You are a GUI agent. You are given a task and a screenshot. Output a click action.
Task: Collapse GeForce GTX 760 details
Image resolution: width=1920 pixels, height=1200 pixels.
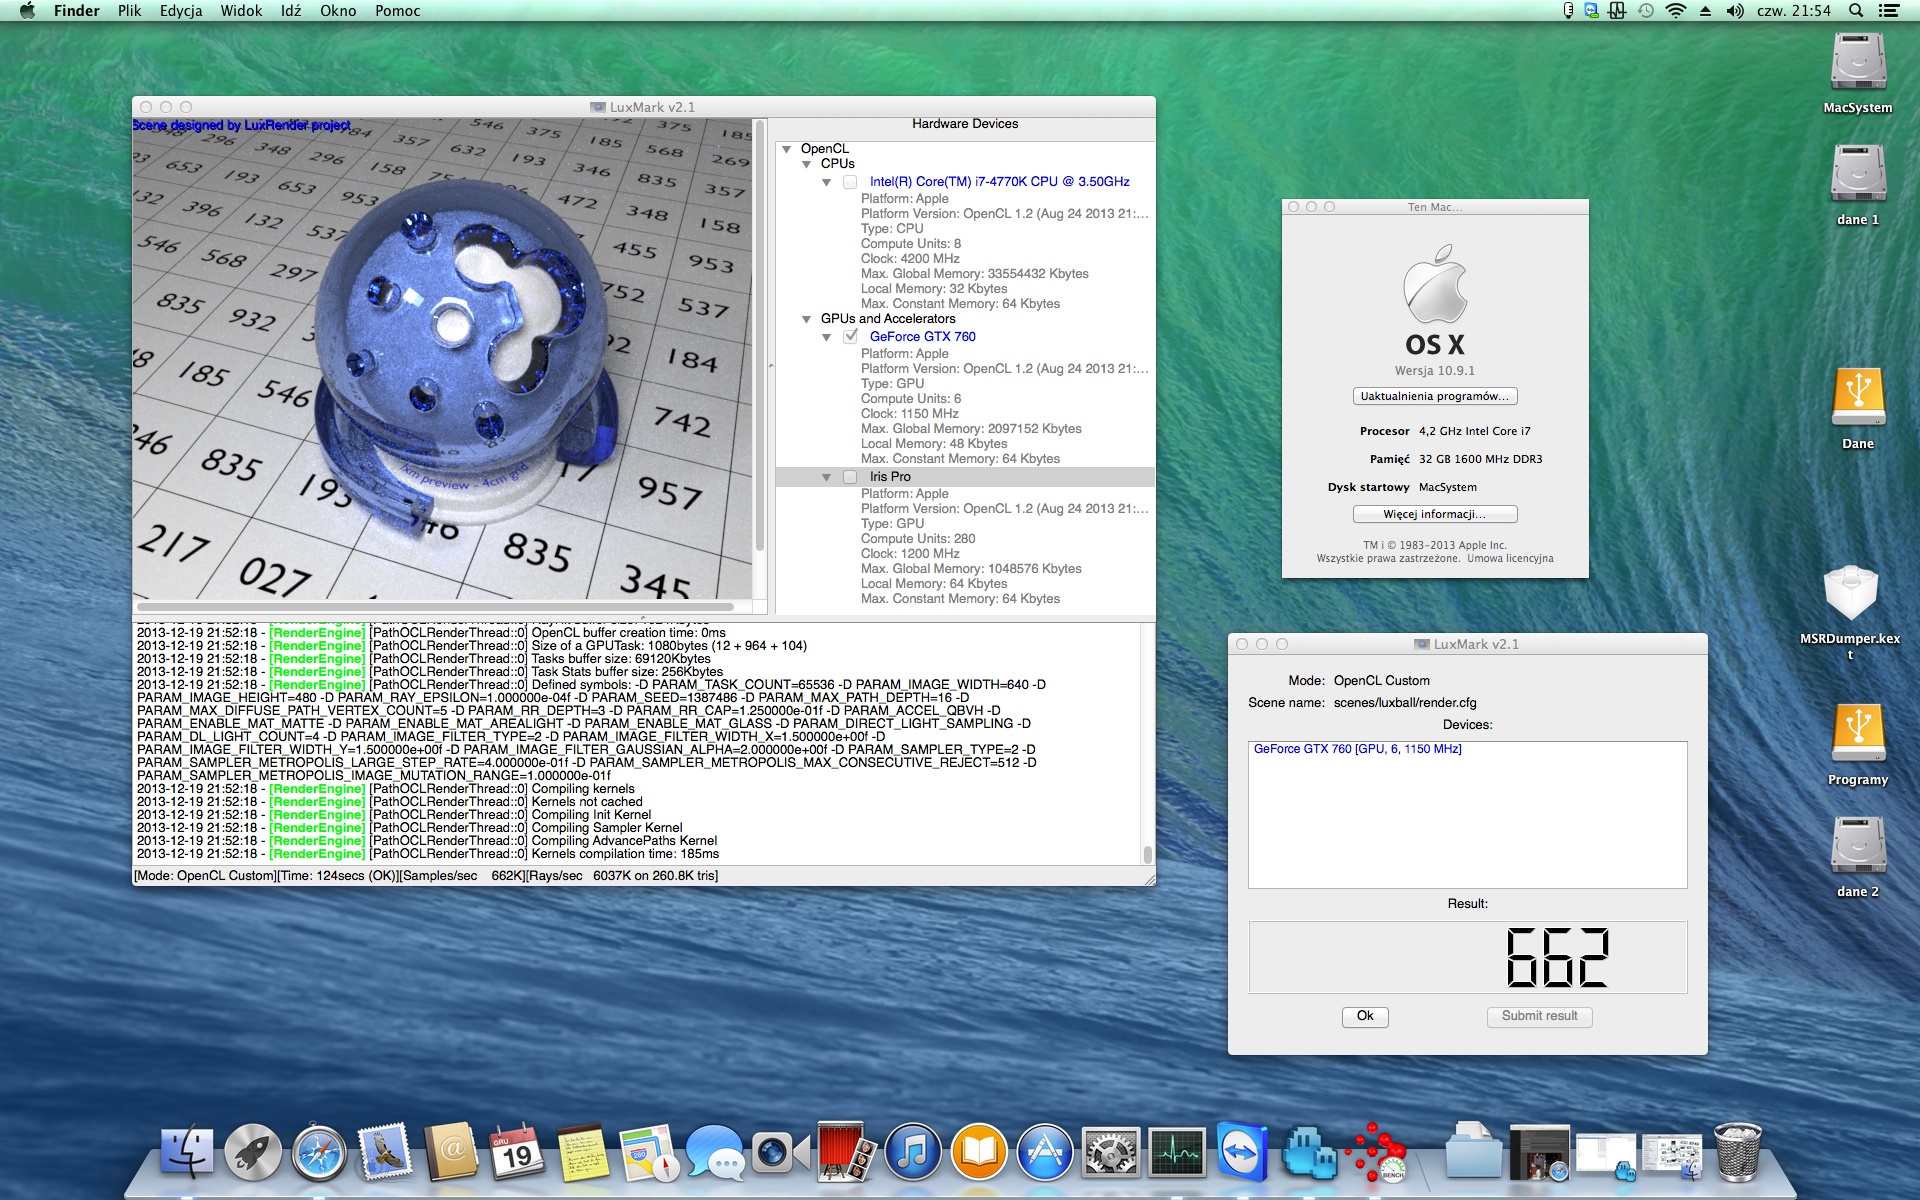coord(827,337)
